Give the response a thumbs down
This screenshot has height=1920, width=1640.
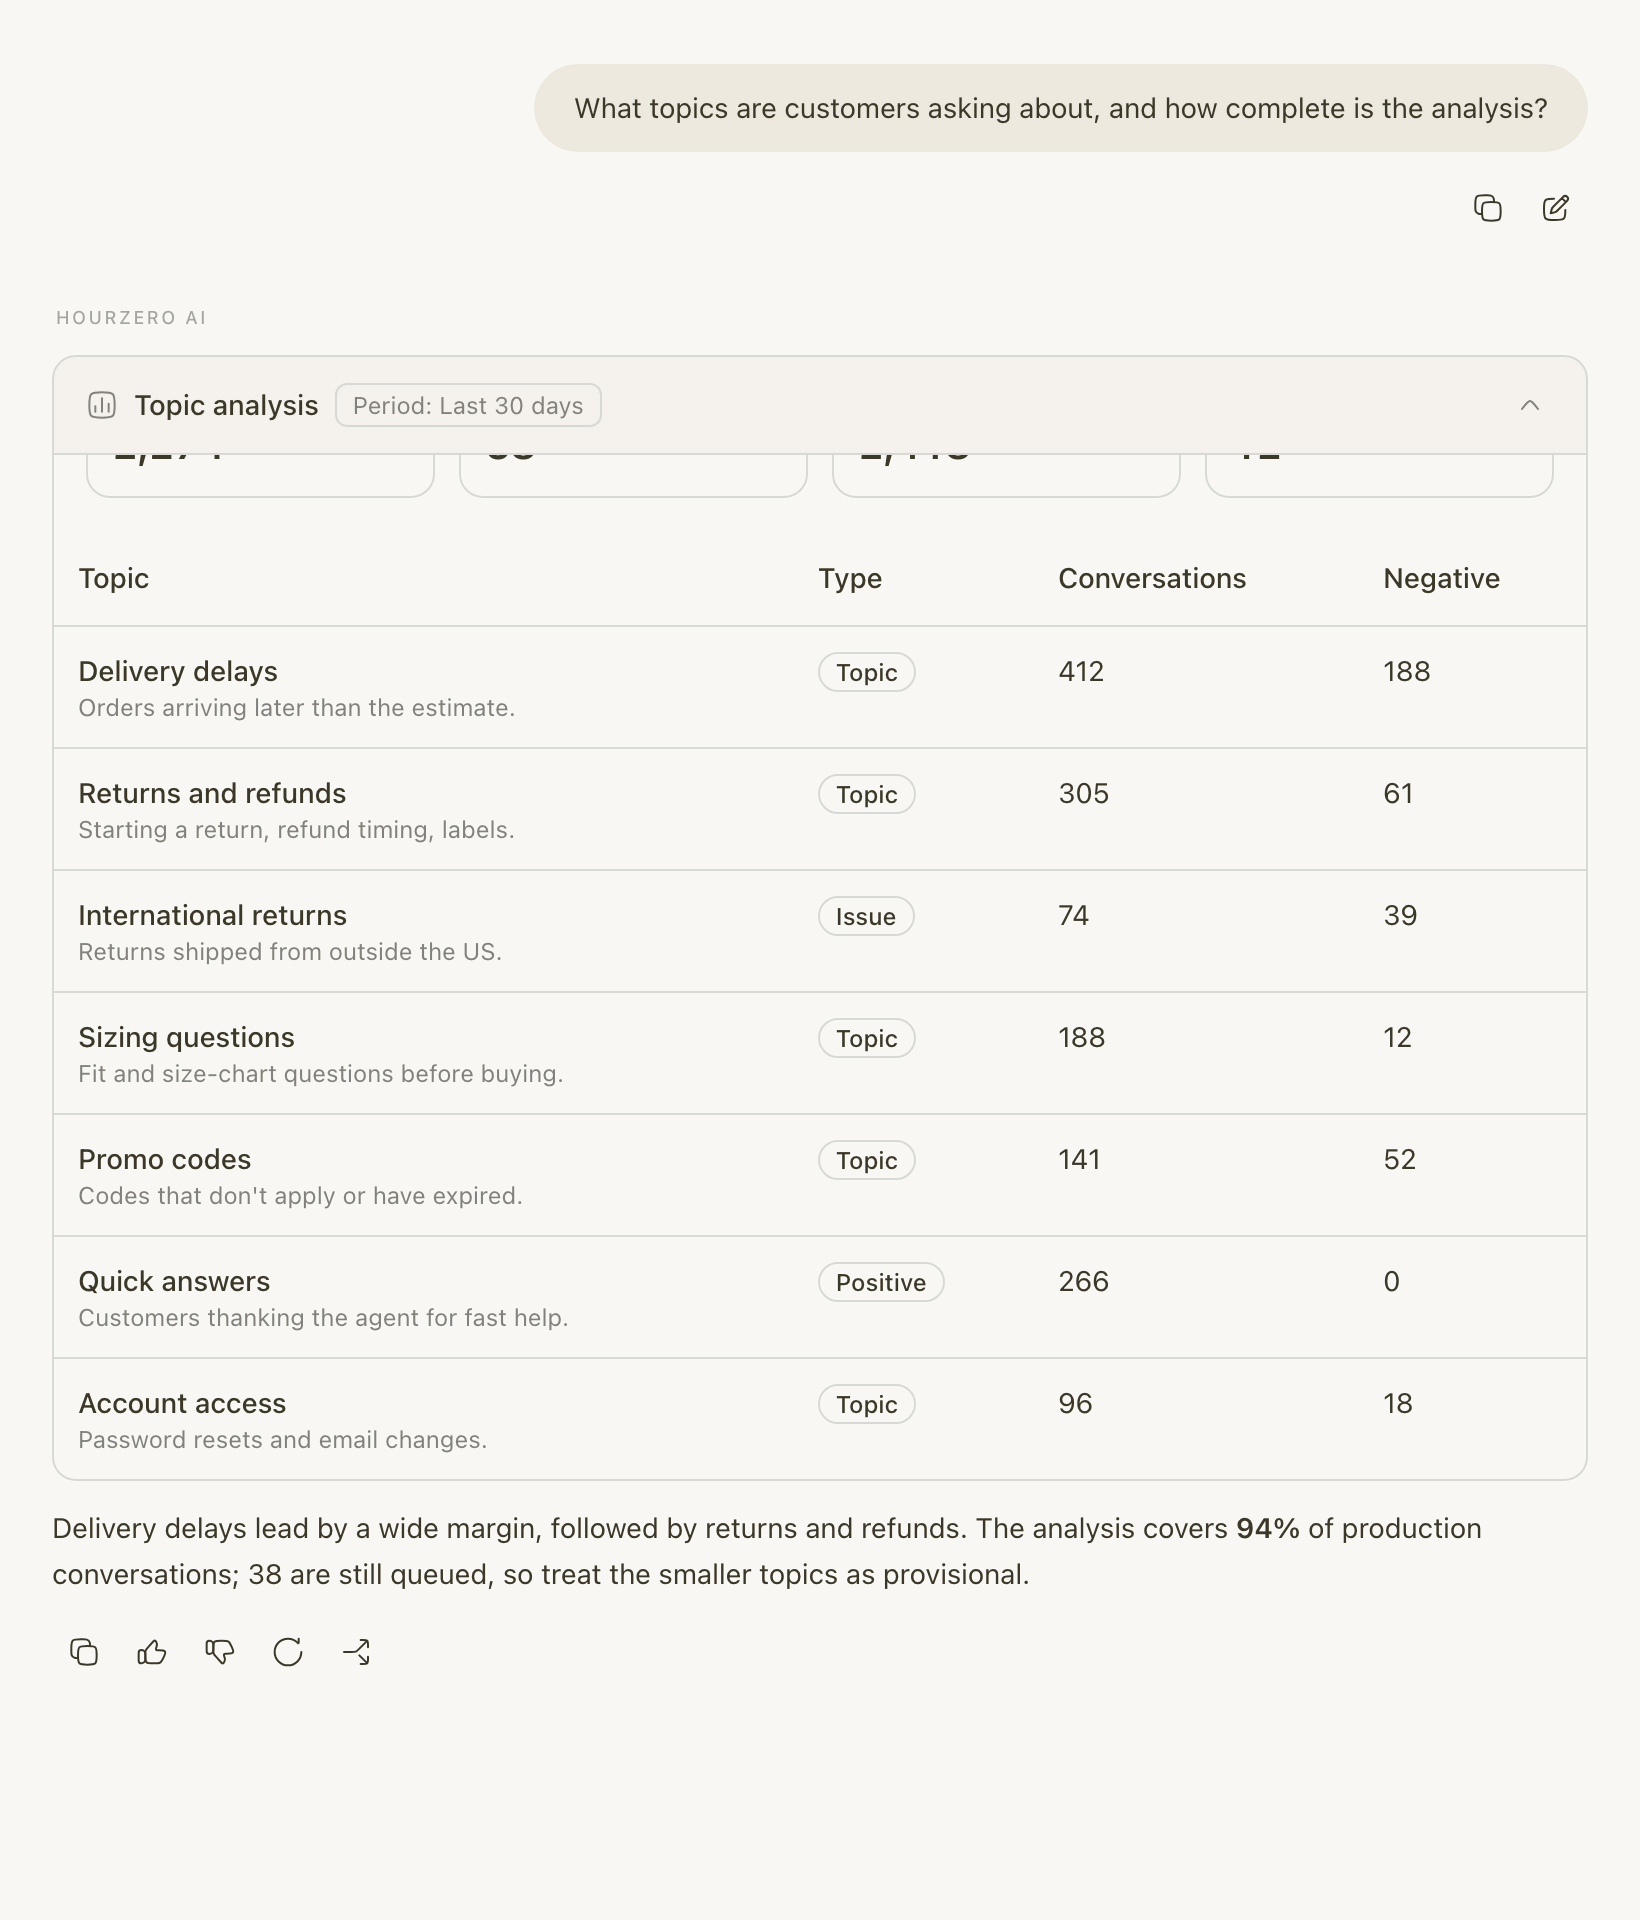(x=220, y=1652)
